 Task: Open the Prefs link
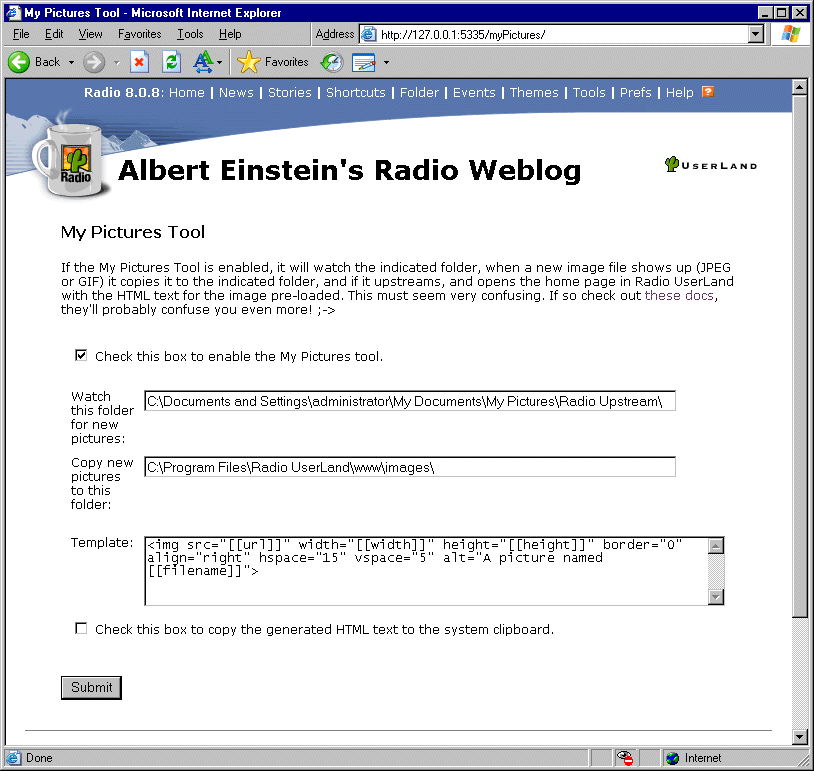click(x=635, y=92)
